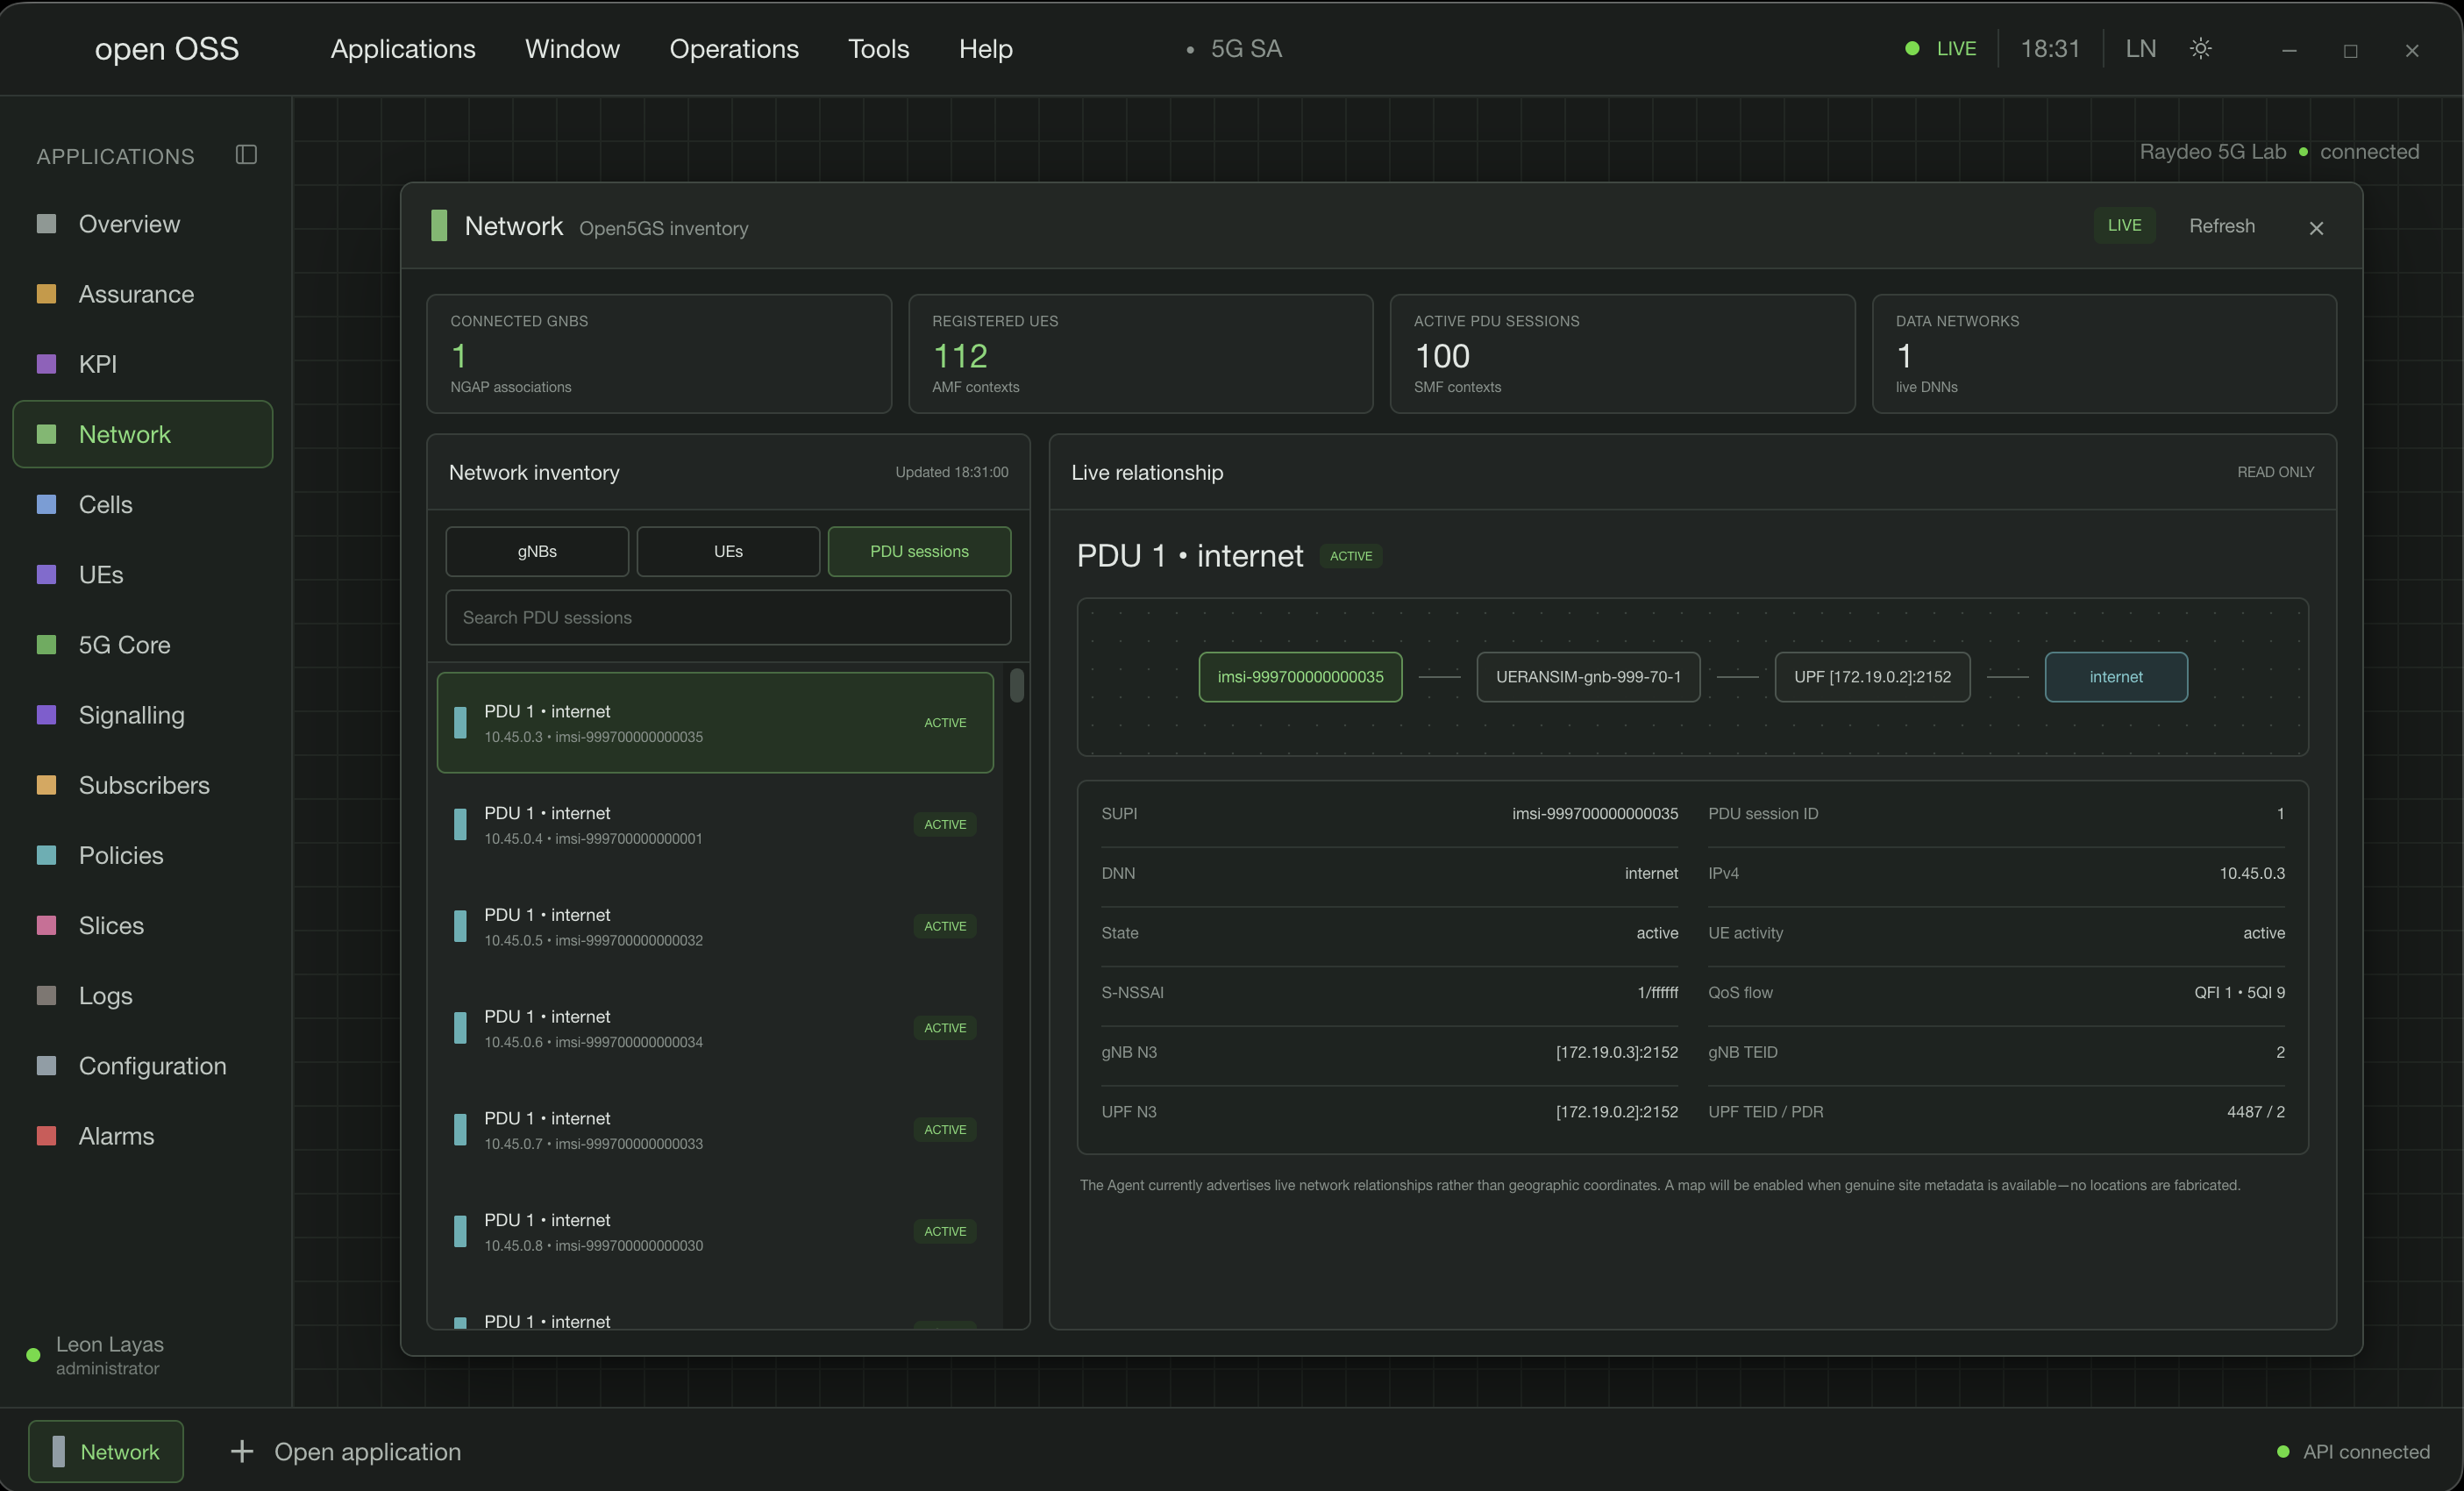Viewport: 2464px width, 1491px height.
Task: Open the Subscribers application in sidebar
Action: coord(142,785)
